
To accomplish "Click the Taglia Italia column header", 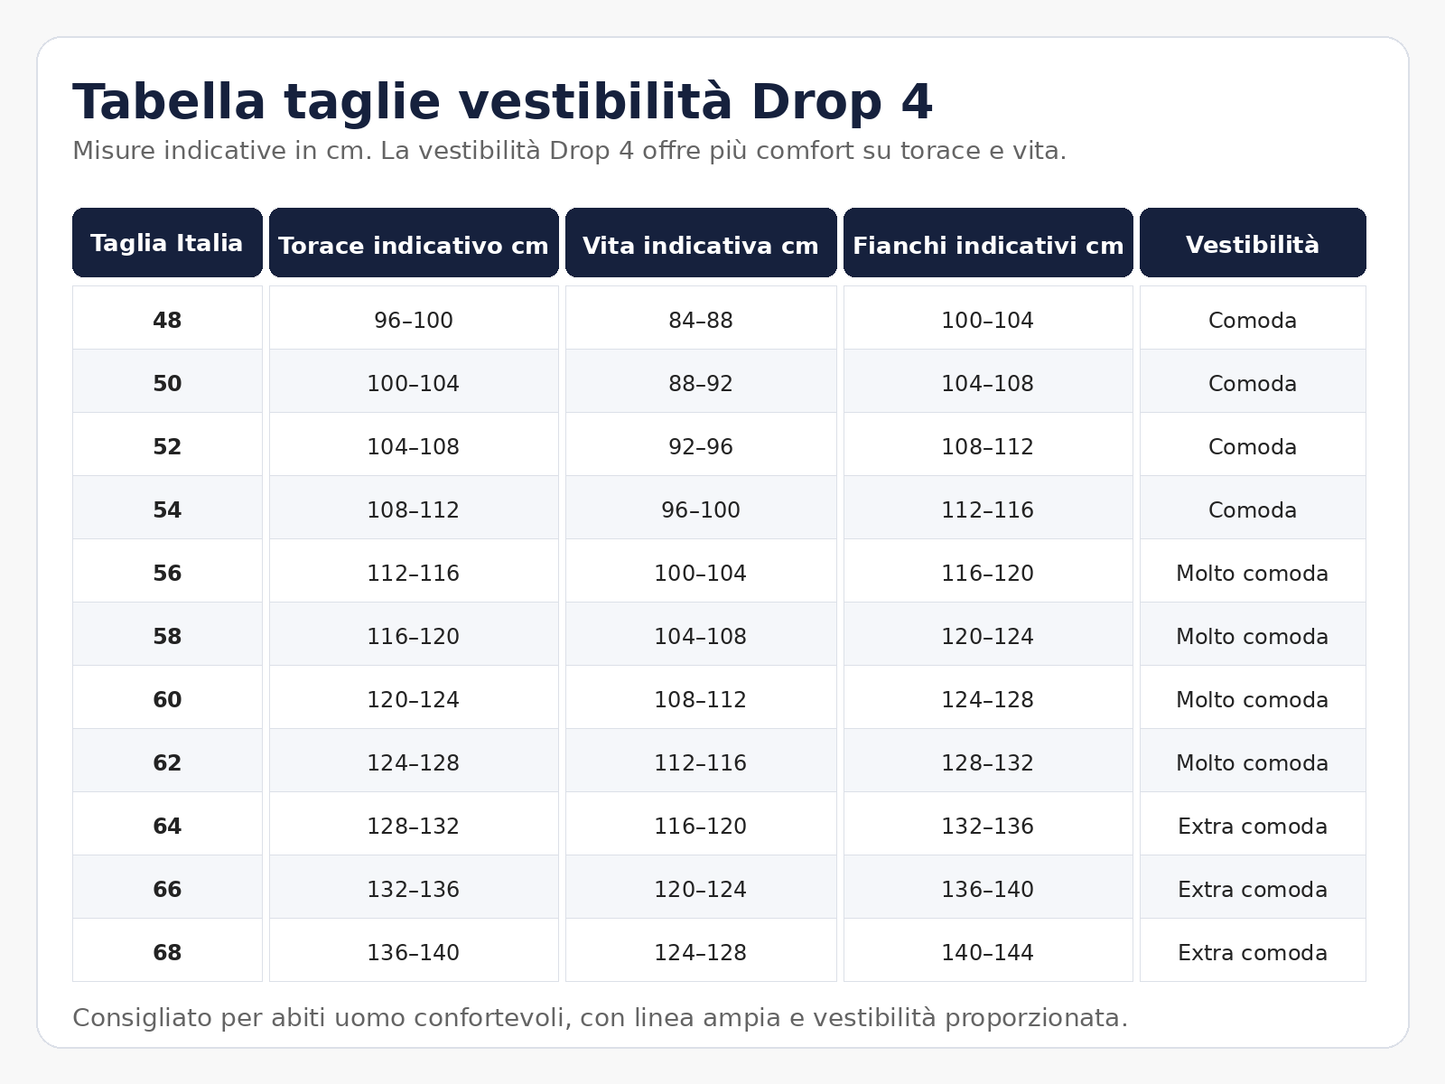I will [167, 243].
